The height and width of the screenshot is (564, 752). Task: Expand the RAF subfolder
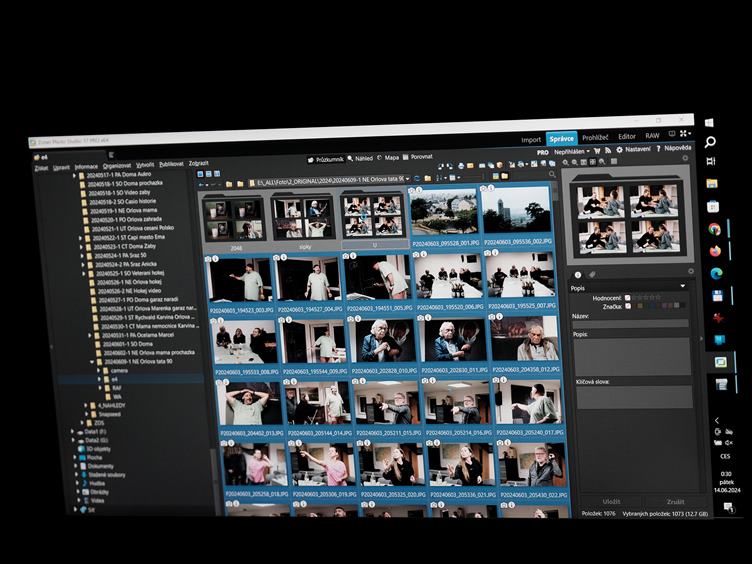click(100, 388)
